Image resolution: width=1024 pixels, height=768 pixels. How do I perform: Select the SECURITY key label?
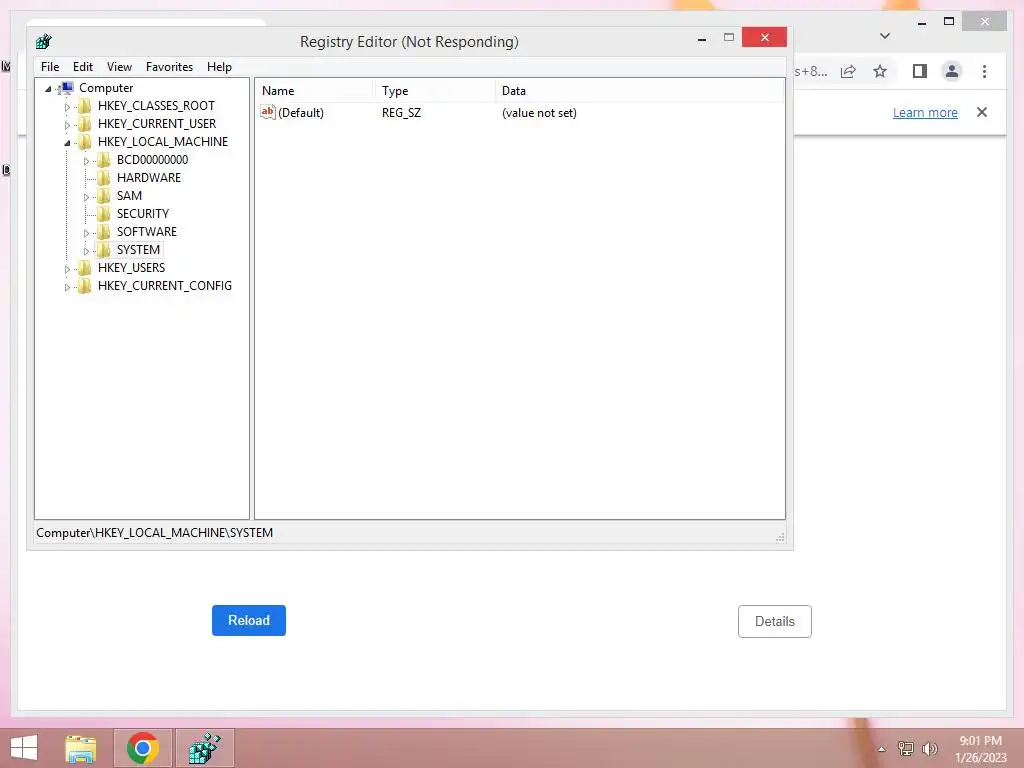143,214
